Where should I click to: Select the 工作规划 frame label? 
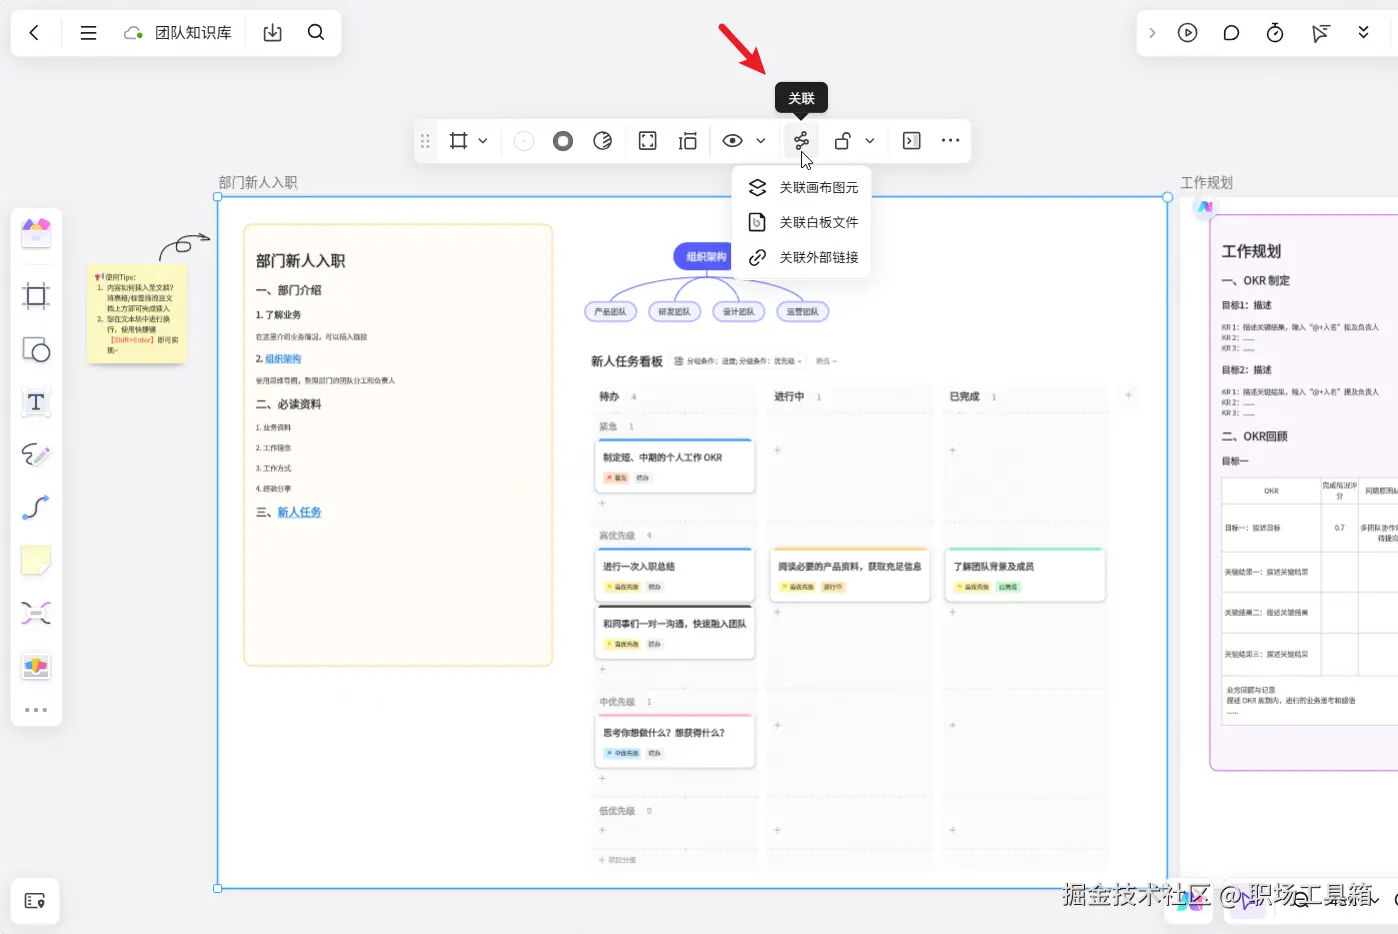pyautogui.click(x=1206, y=182)
